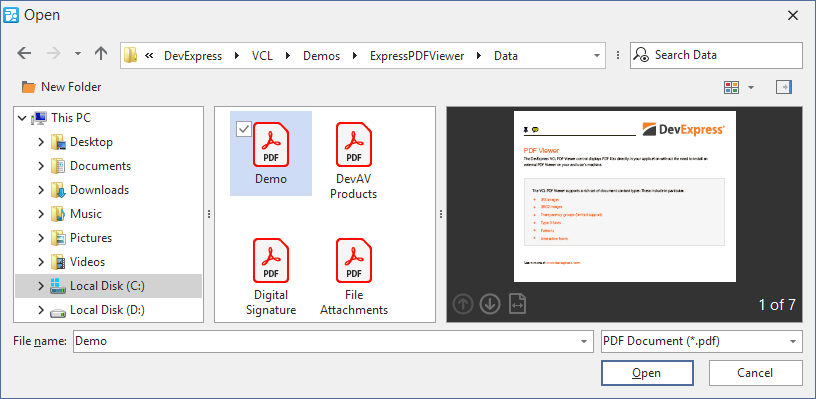Uncheck the Demo file checkbox
The width and height of the screenshot is (816, 399).
[x=244, y=129]
